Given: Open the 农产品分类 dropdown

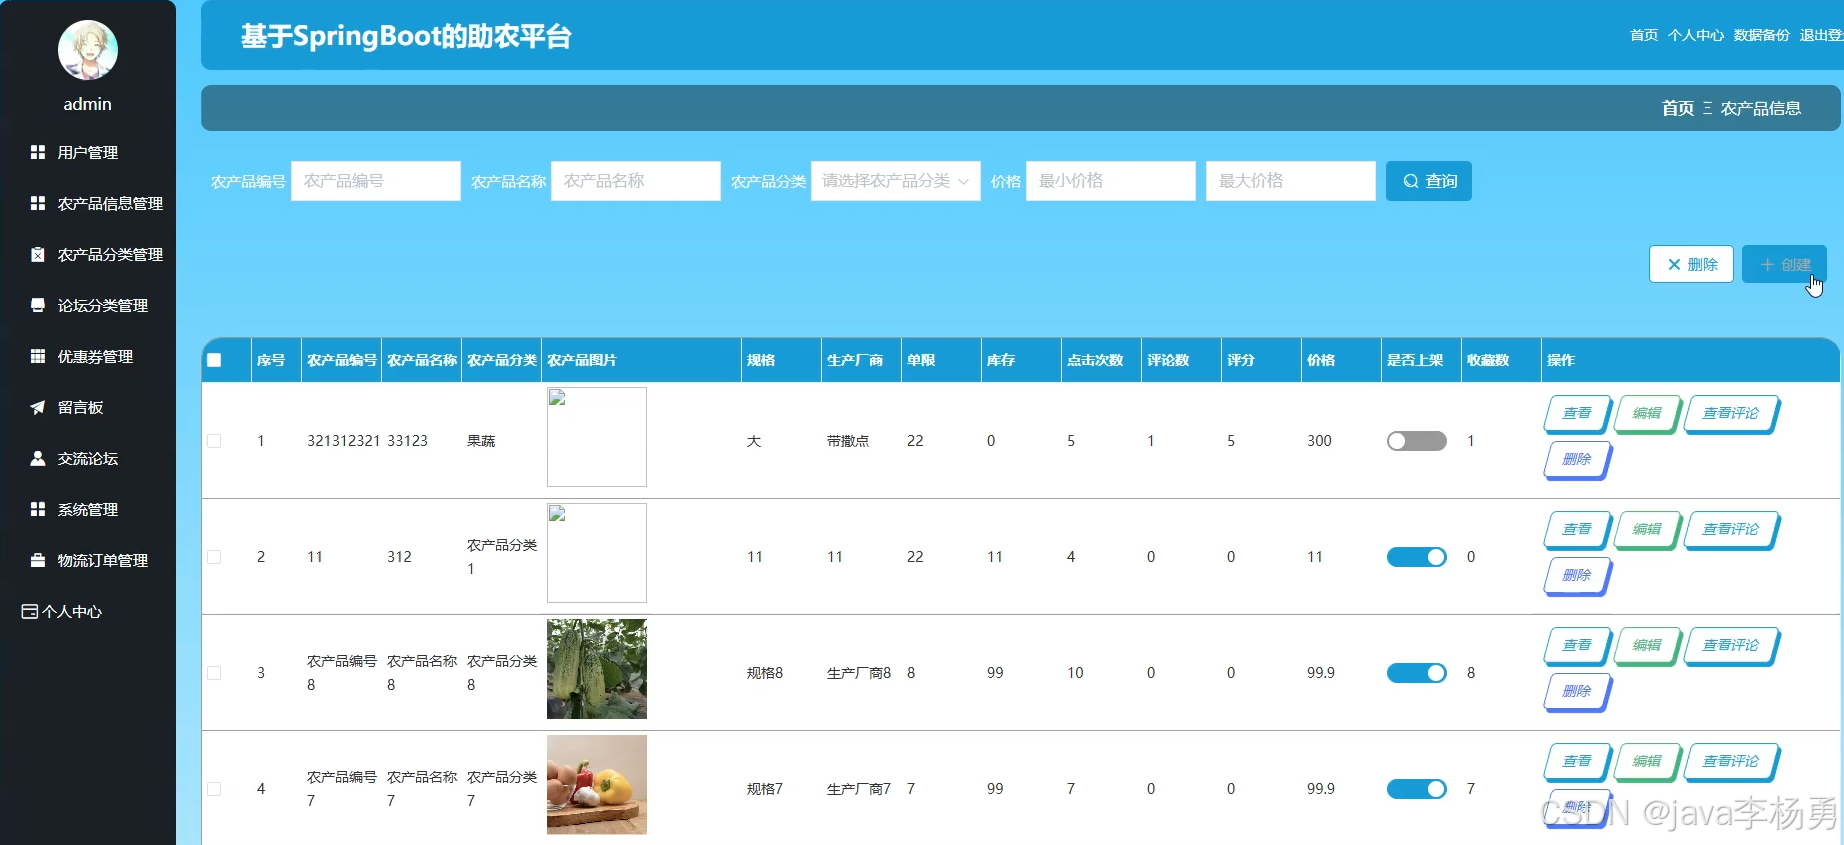Looking at the screenshot, I should tap(896, 181).
